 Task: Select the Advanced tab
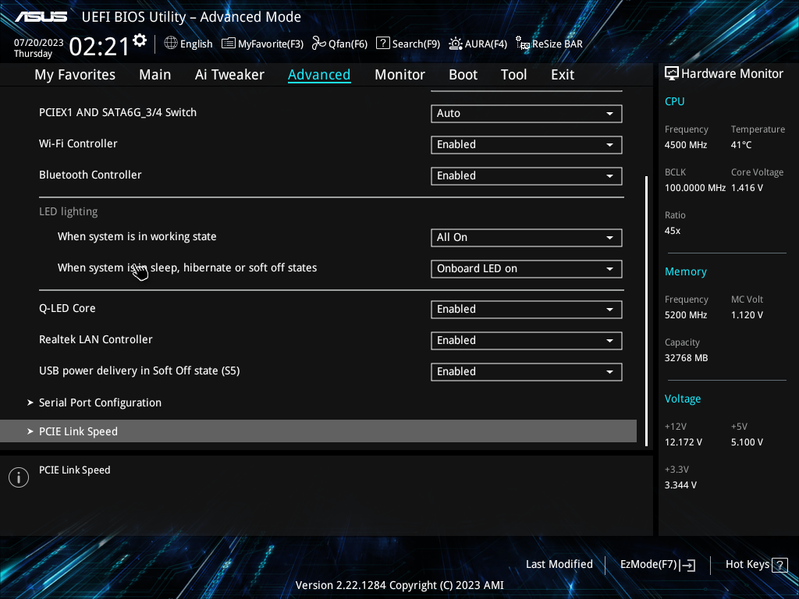319,75
